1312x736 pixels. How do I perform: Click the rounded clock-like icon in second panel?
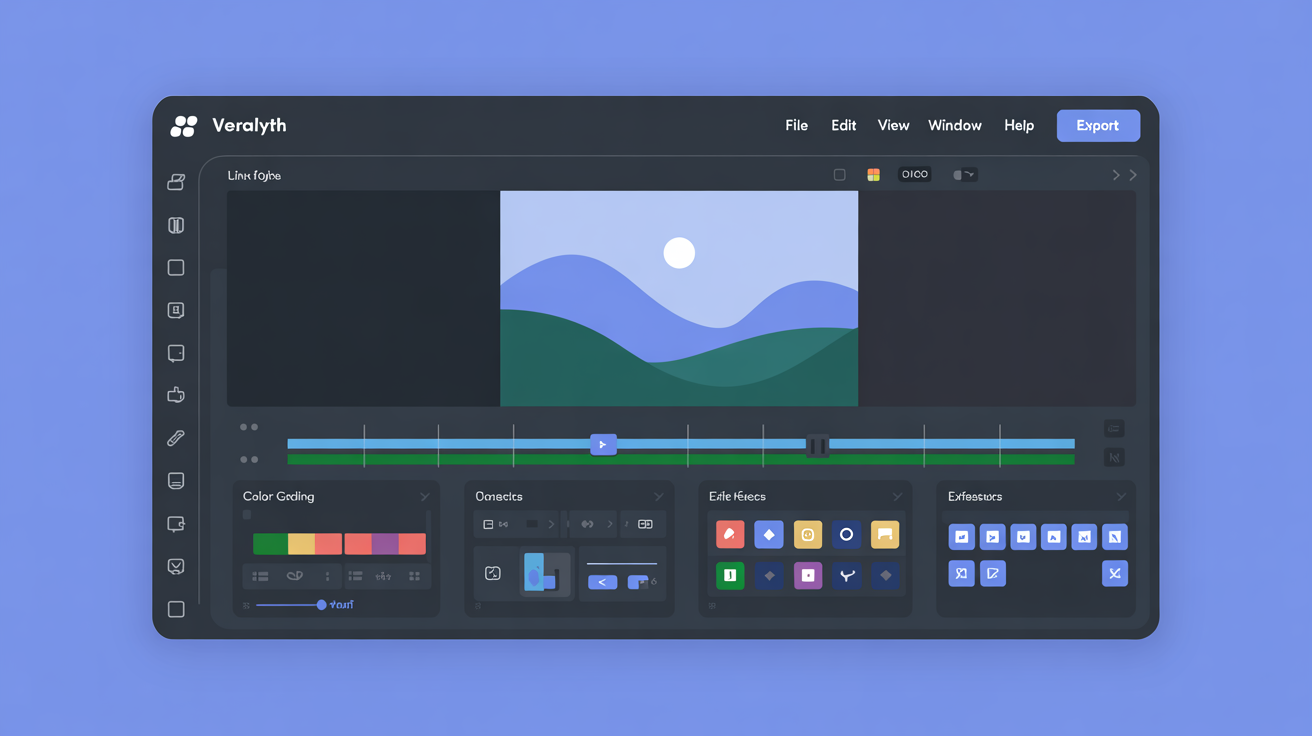click(x=492, y=573)
